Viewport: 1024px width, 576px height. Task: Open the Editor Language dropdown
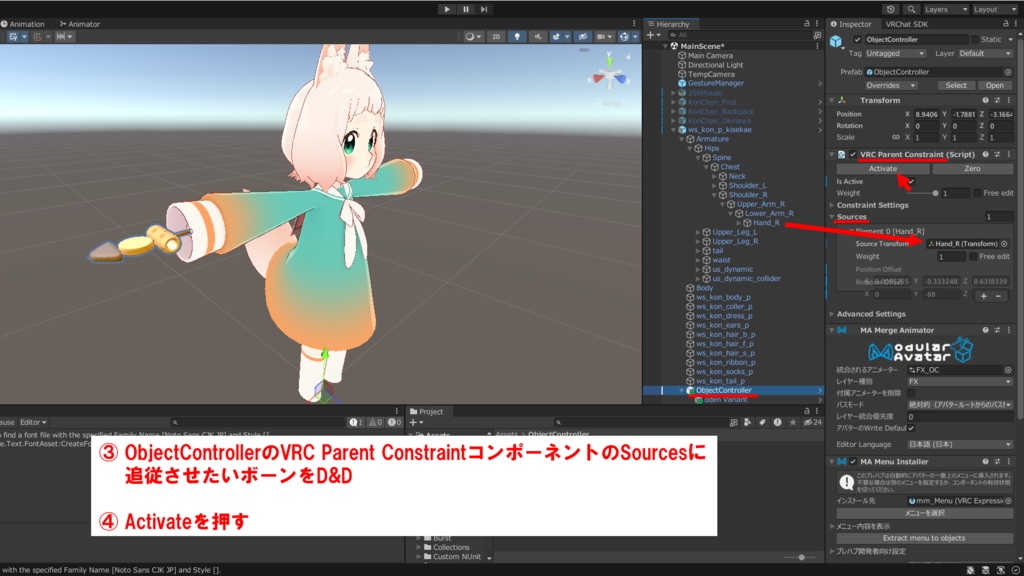tap(959, 444)
